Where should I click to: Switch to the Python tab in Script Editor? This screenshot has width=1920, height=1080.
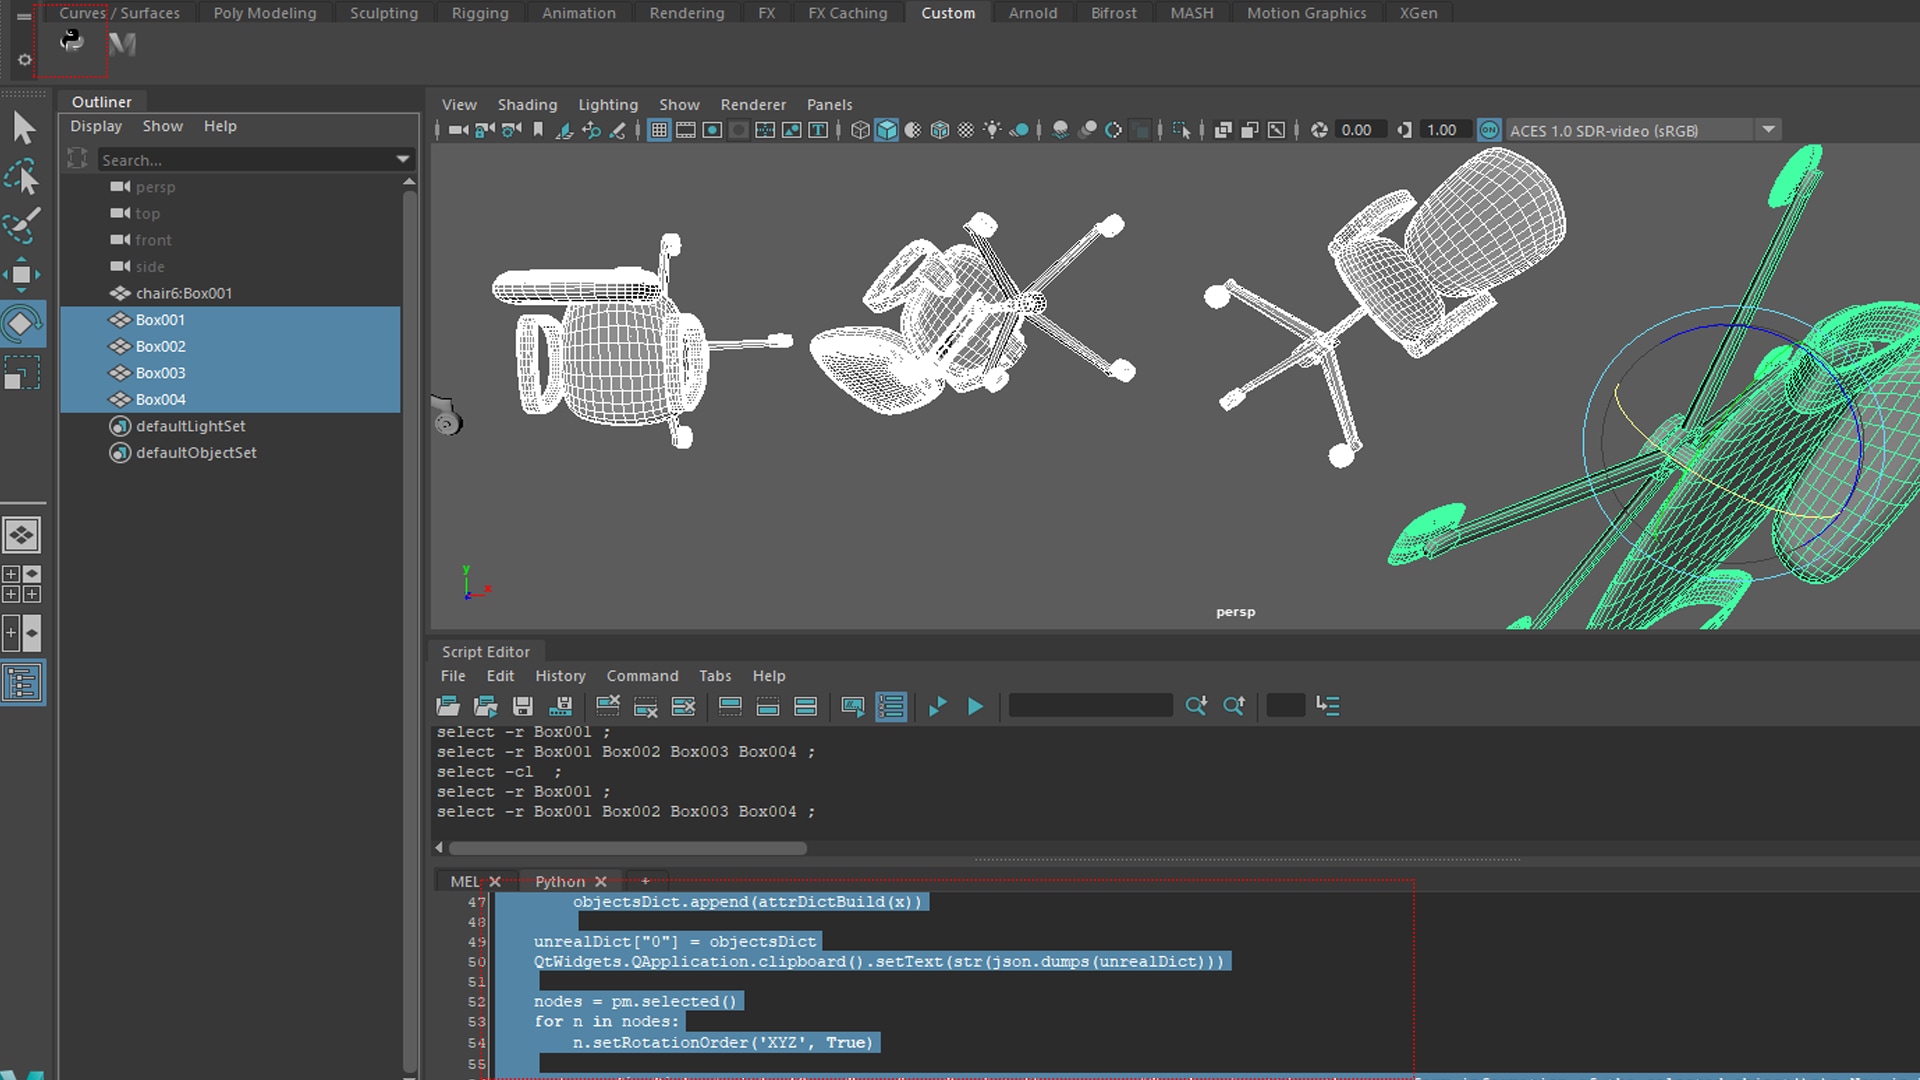559,881
